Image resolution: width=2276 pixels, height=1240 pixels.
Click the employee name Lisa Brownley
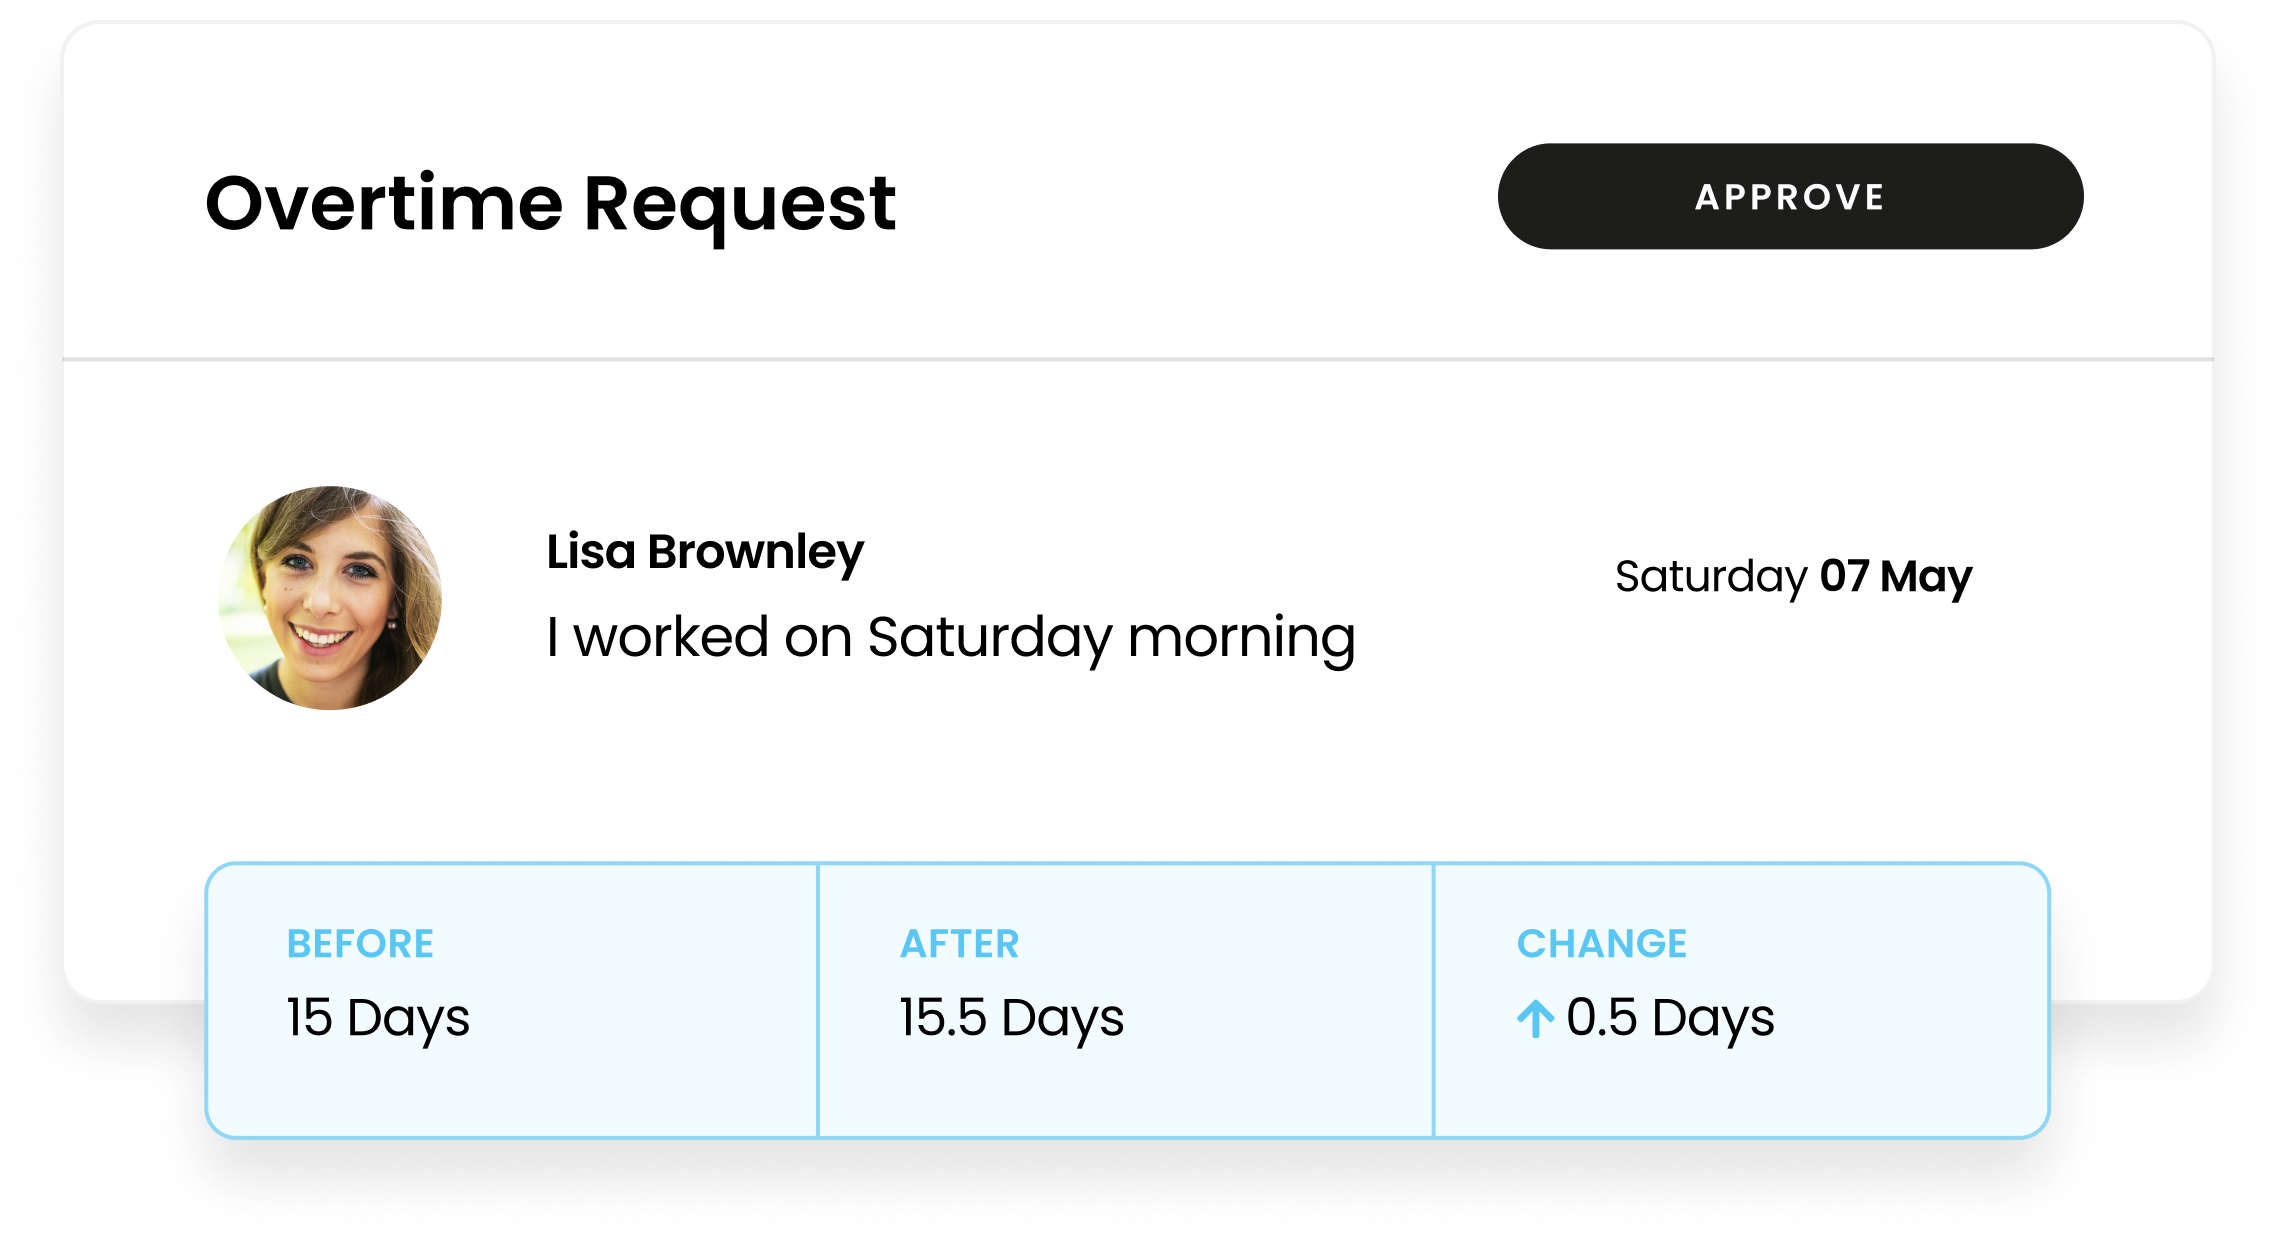click(703, 550)
